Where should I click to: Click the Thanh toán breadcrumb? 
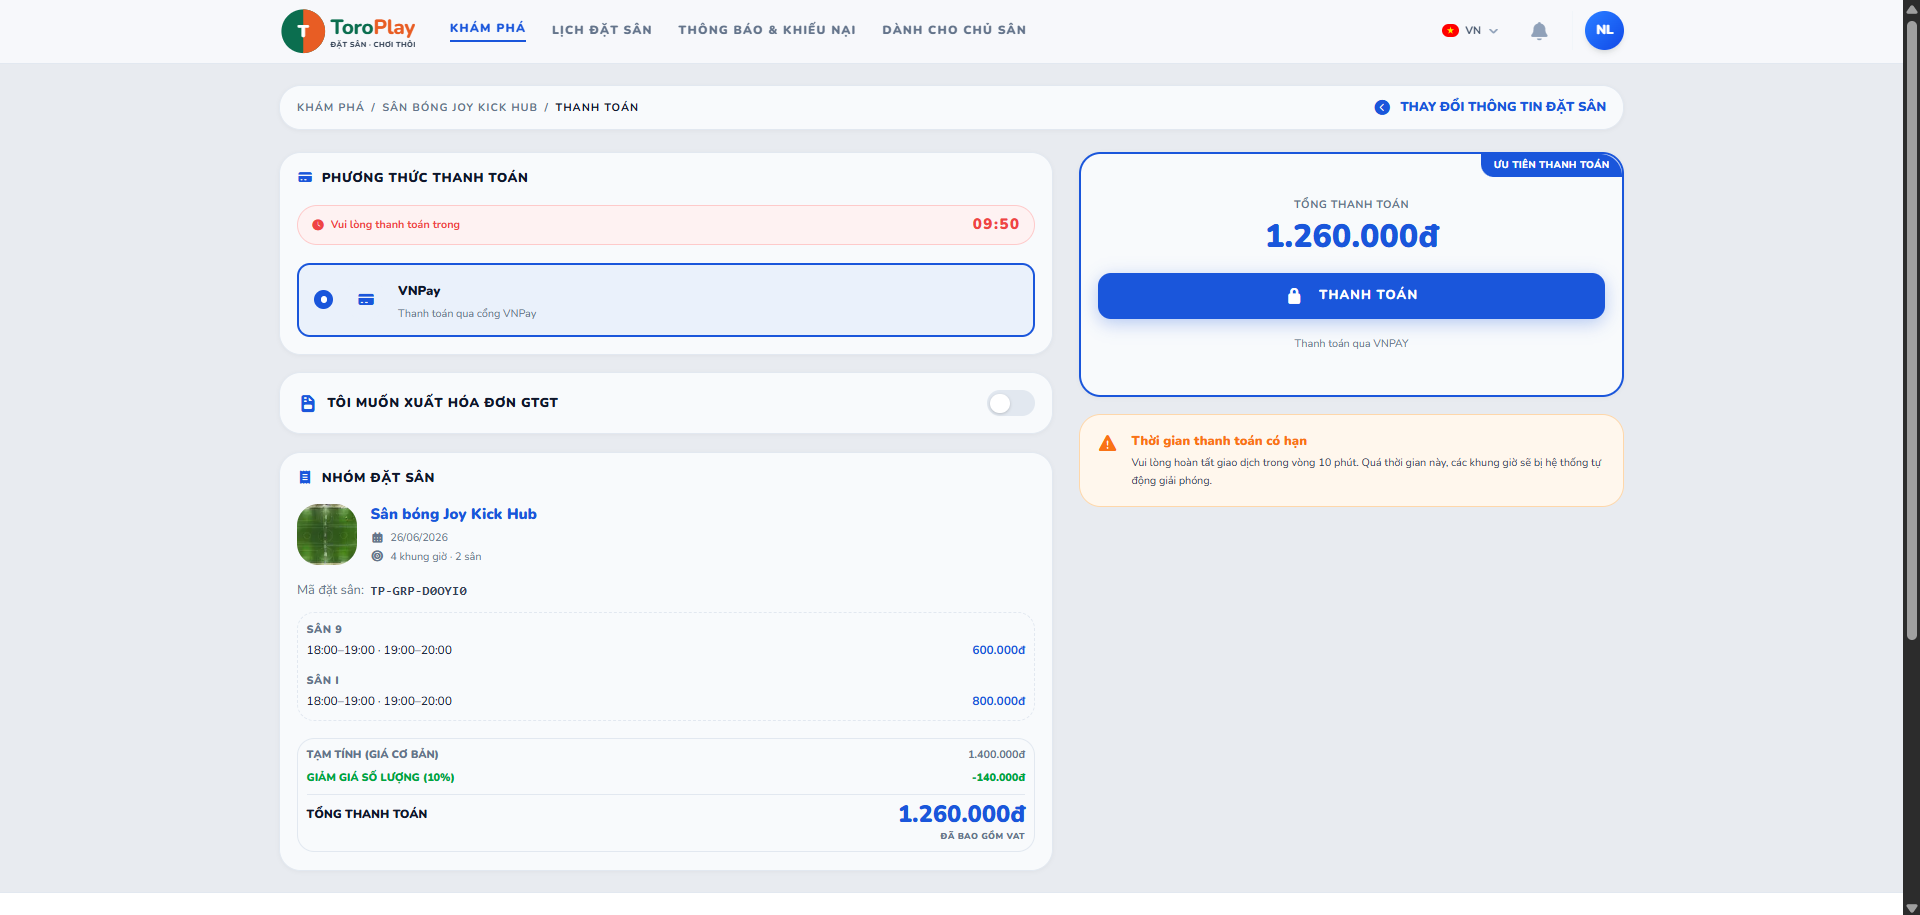597,107
